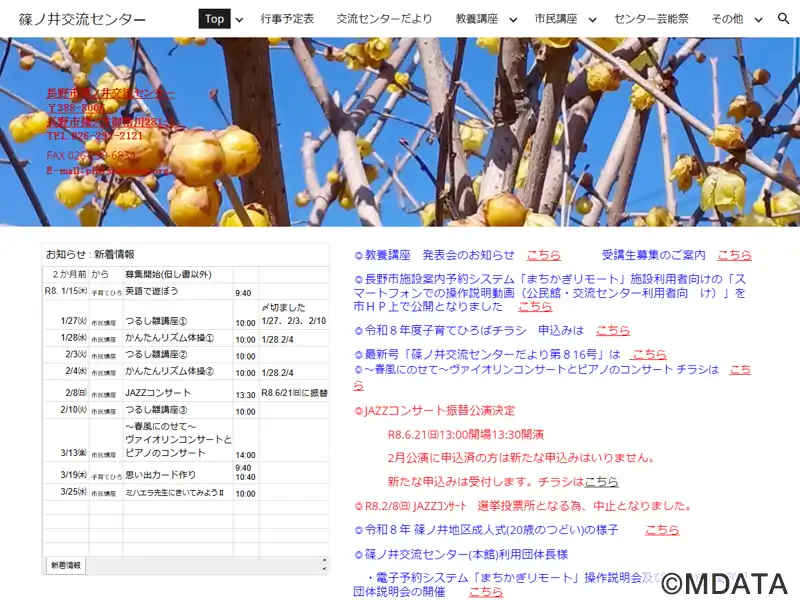Click the JAZZコンサート row in schedule table
800x600 pixels.
pyautogui.click(x=160, y=394)
